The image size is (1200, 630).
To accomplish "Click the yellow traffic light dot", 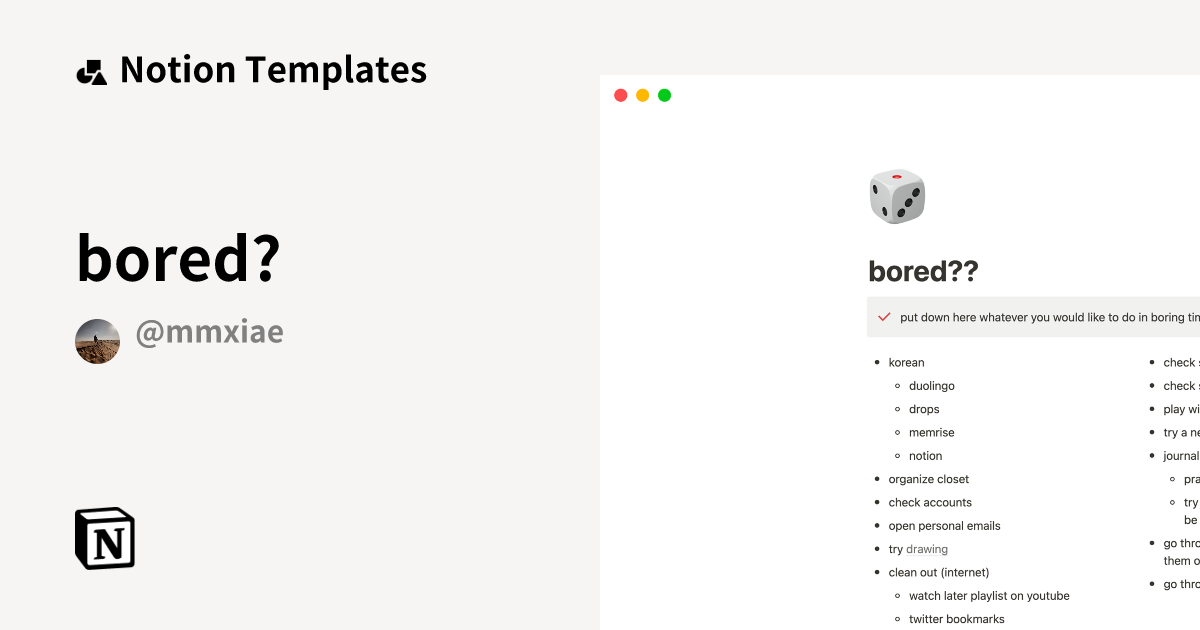I will tap(642, 94).
